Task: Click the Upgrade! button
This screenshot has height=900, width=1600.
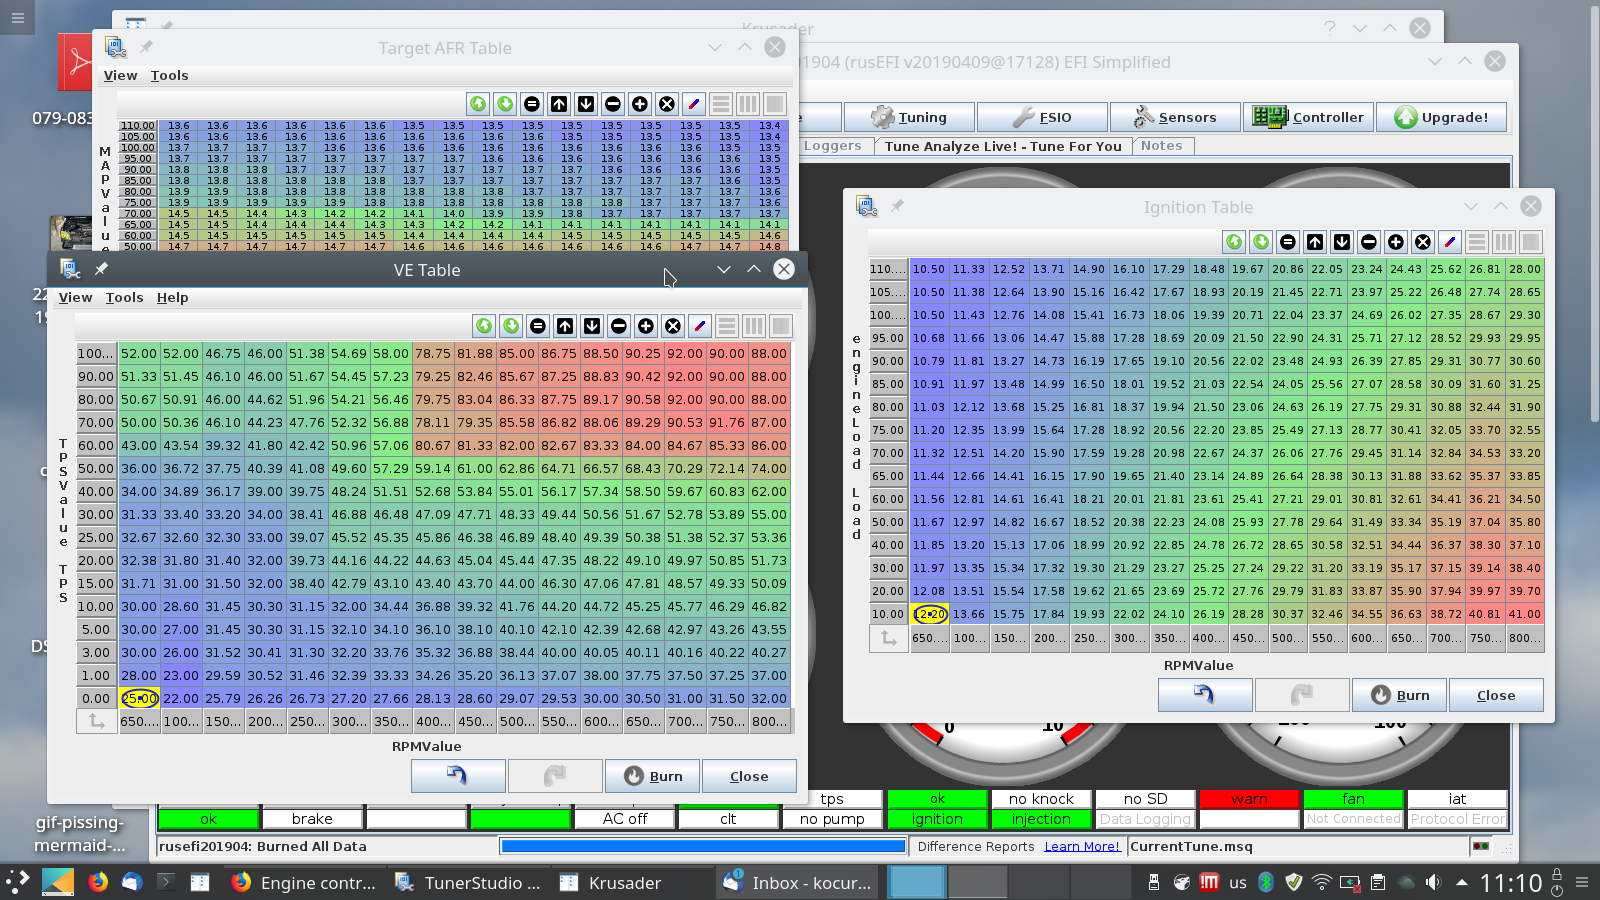Action: click(1441, 117)
